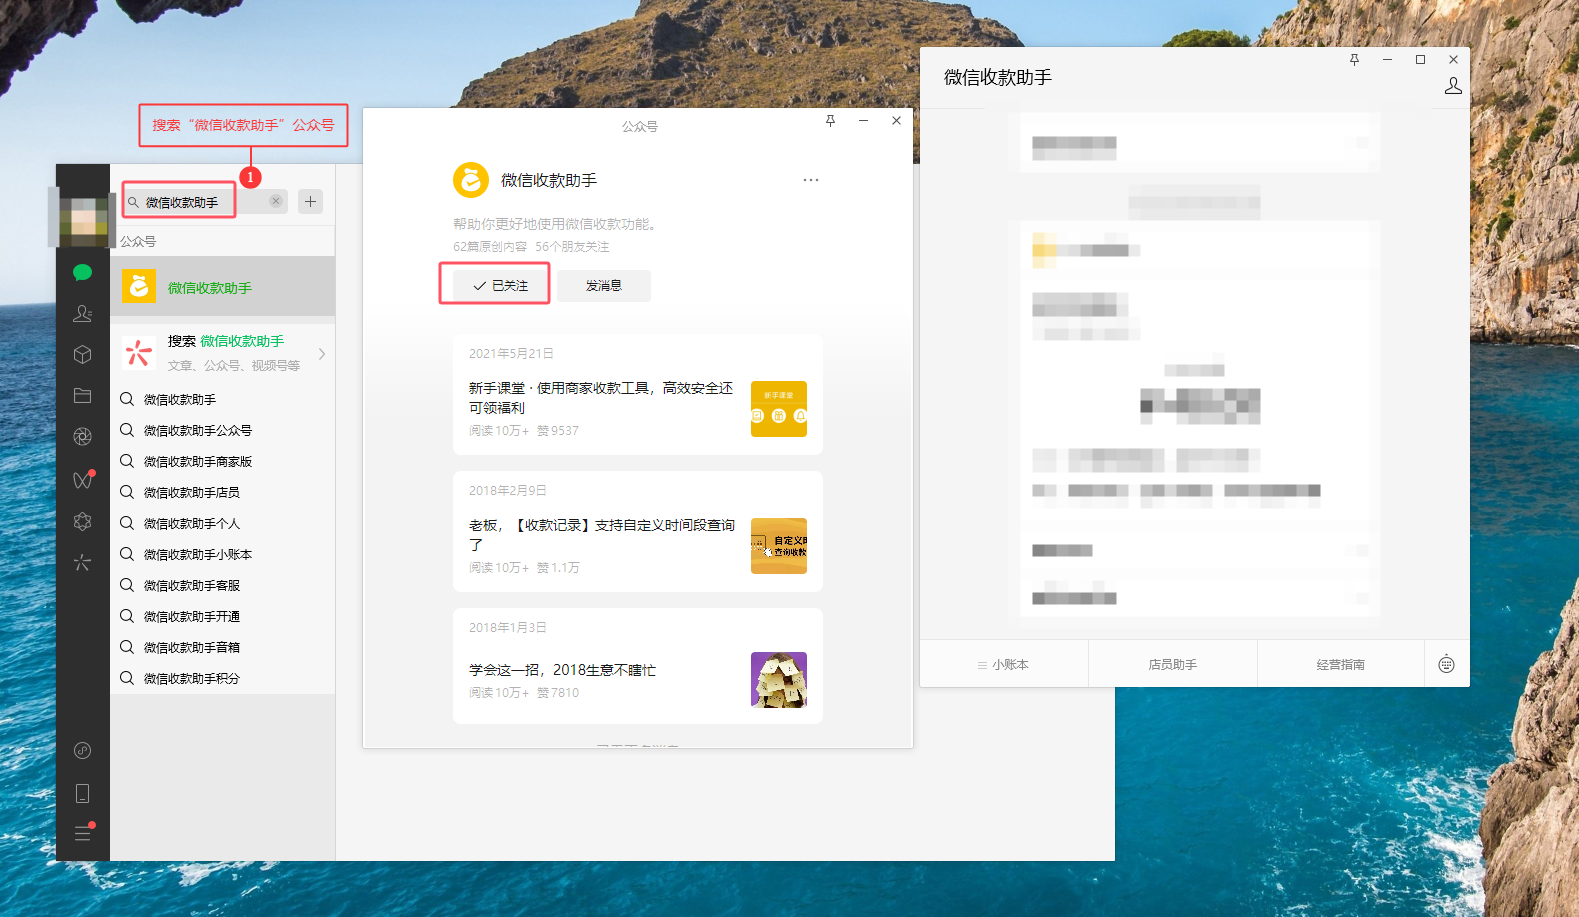Click the phone icon in sidebar
Viewport: 1579px width, 917px height.
coord(82,794)
